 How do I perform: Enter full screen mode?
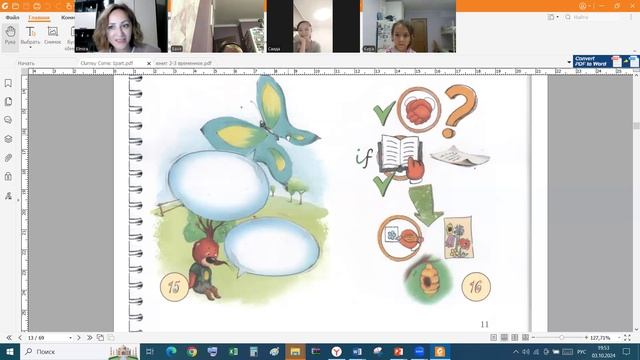tap(627, 338)
